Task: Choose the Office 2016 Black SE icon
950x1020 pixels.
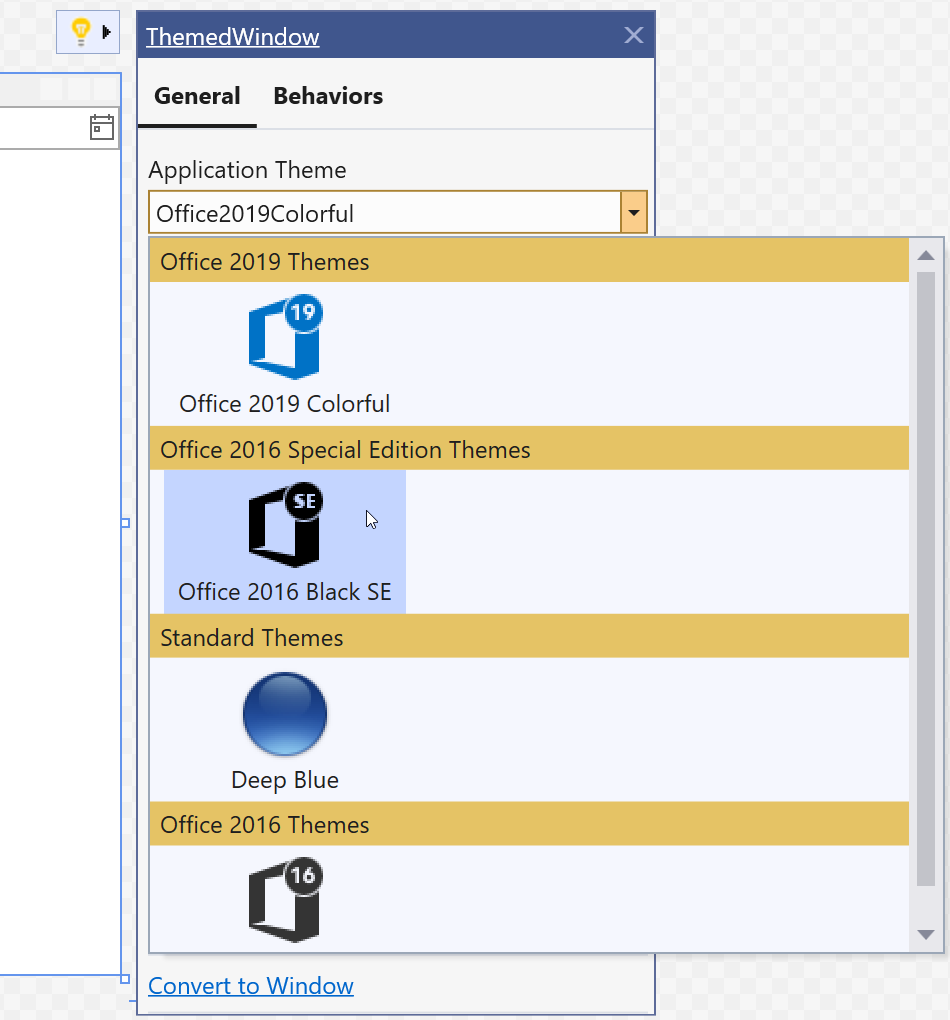Action: 284,526
